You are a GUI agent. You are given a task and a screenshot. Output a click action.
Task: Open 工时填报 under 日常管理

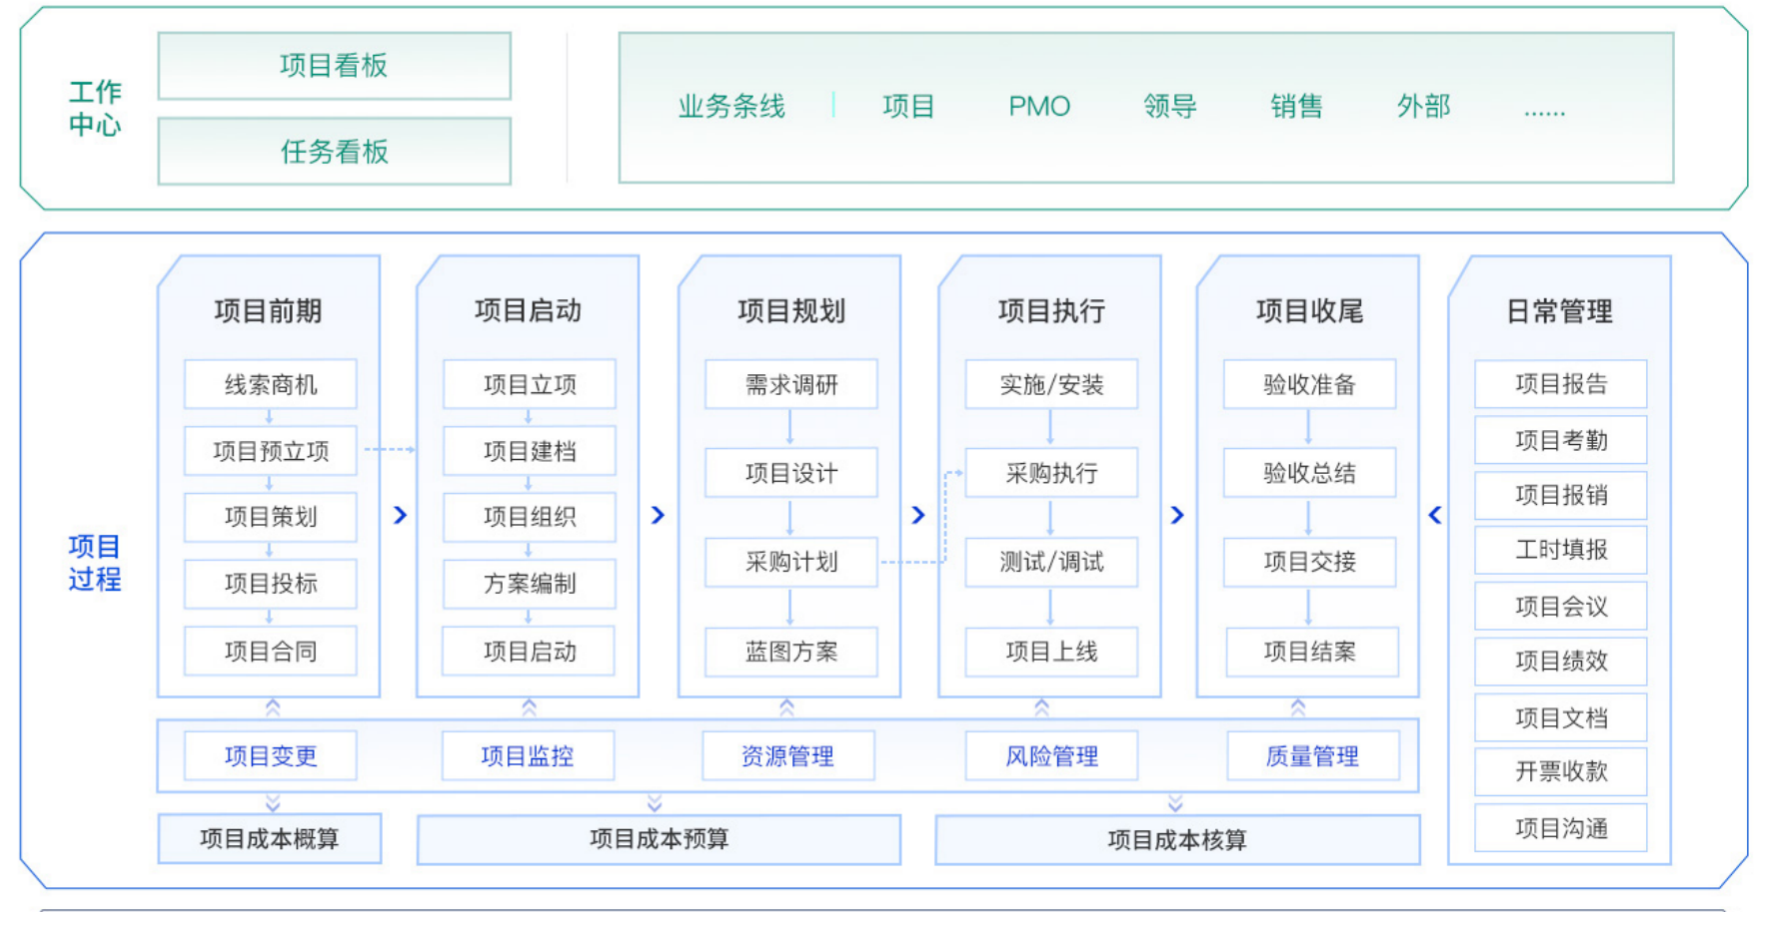(x=1561, y=550)
